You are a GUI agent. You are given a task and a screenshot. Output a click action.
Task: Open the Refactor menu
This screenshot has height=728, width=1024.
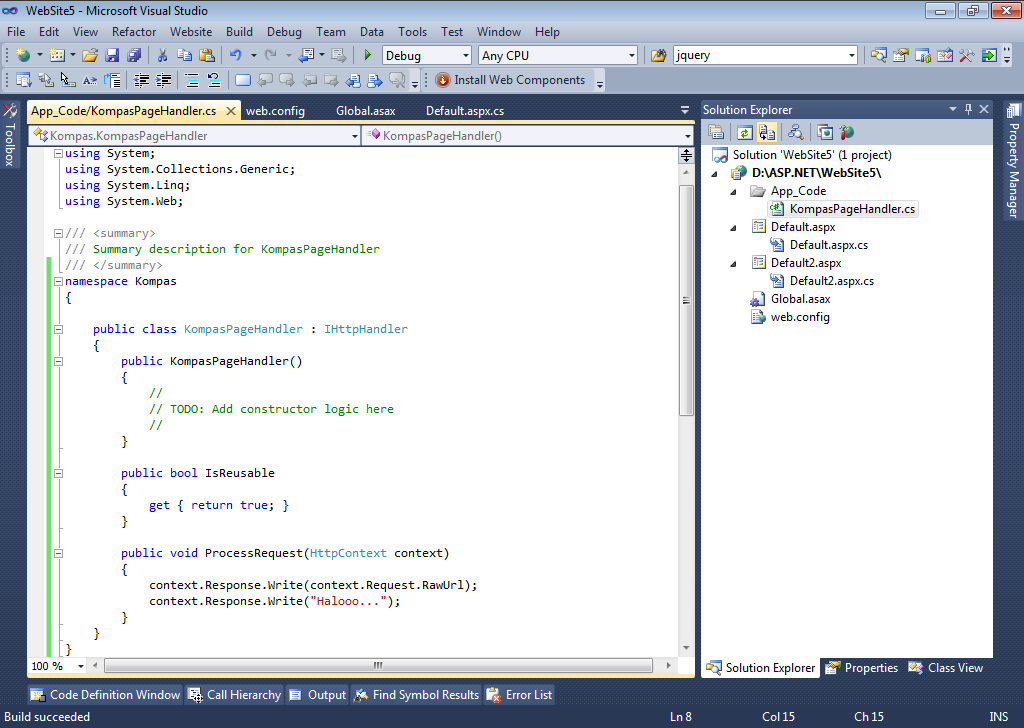(x=134, y=31)
